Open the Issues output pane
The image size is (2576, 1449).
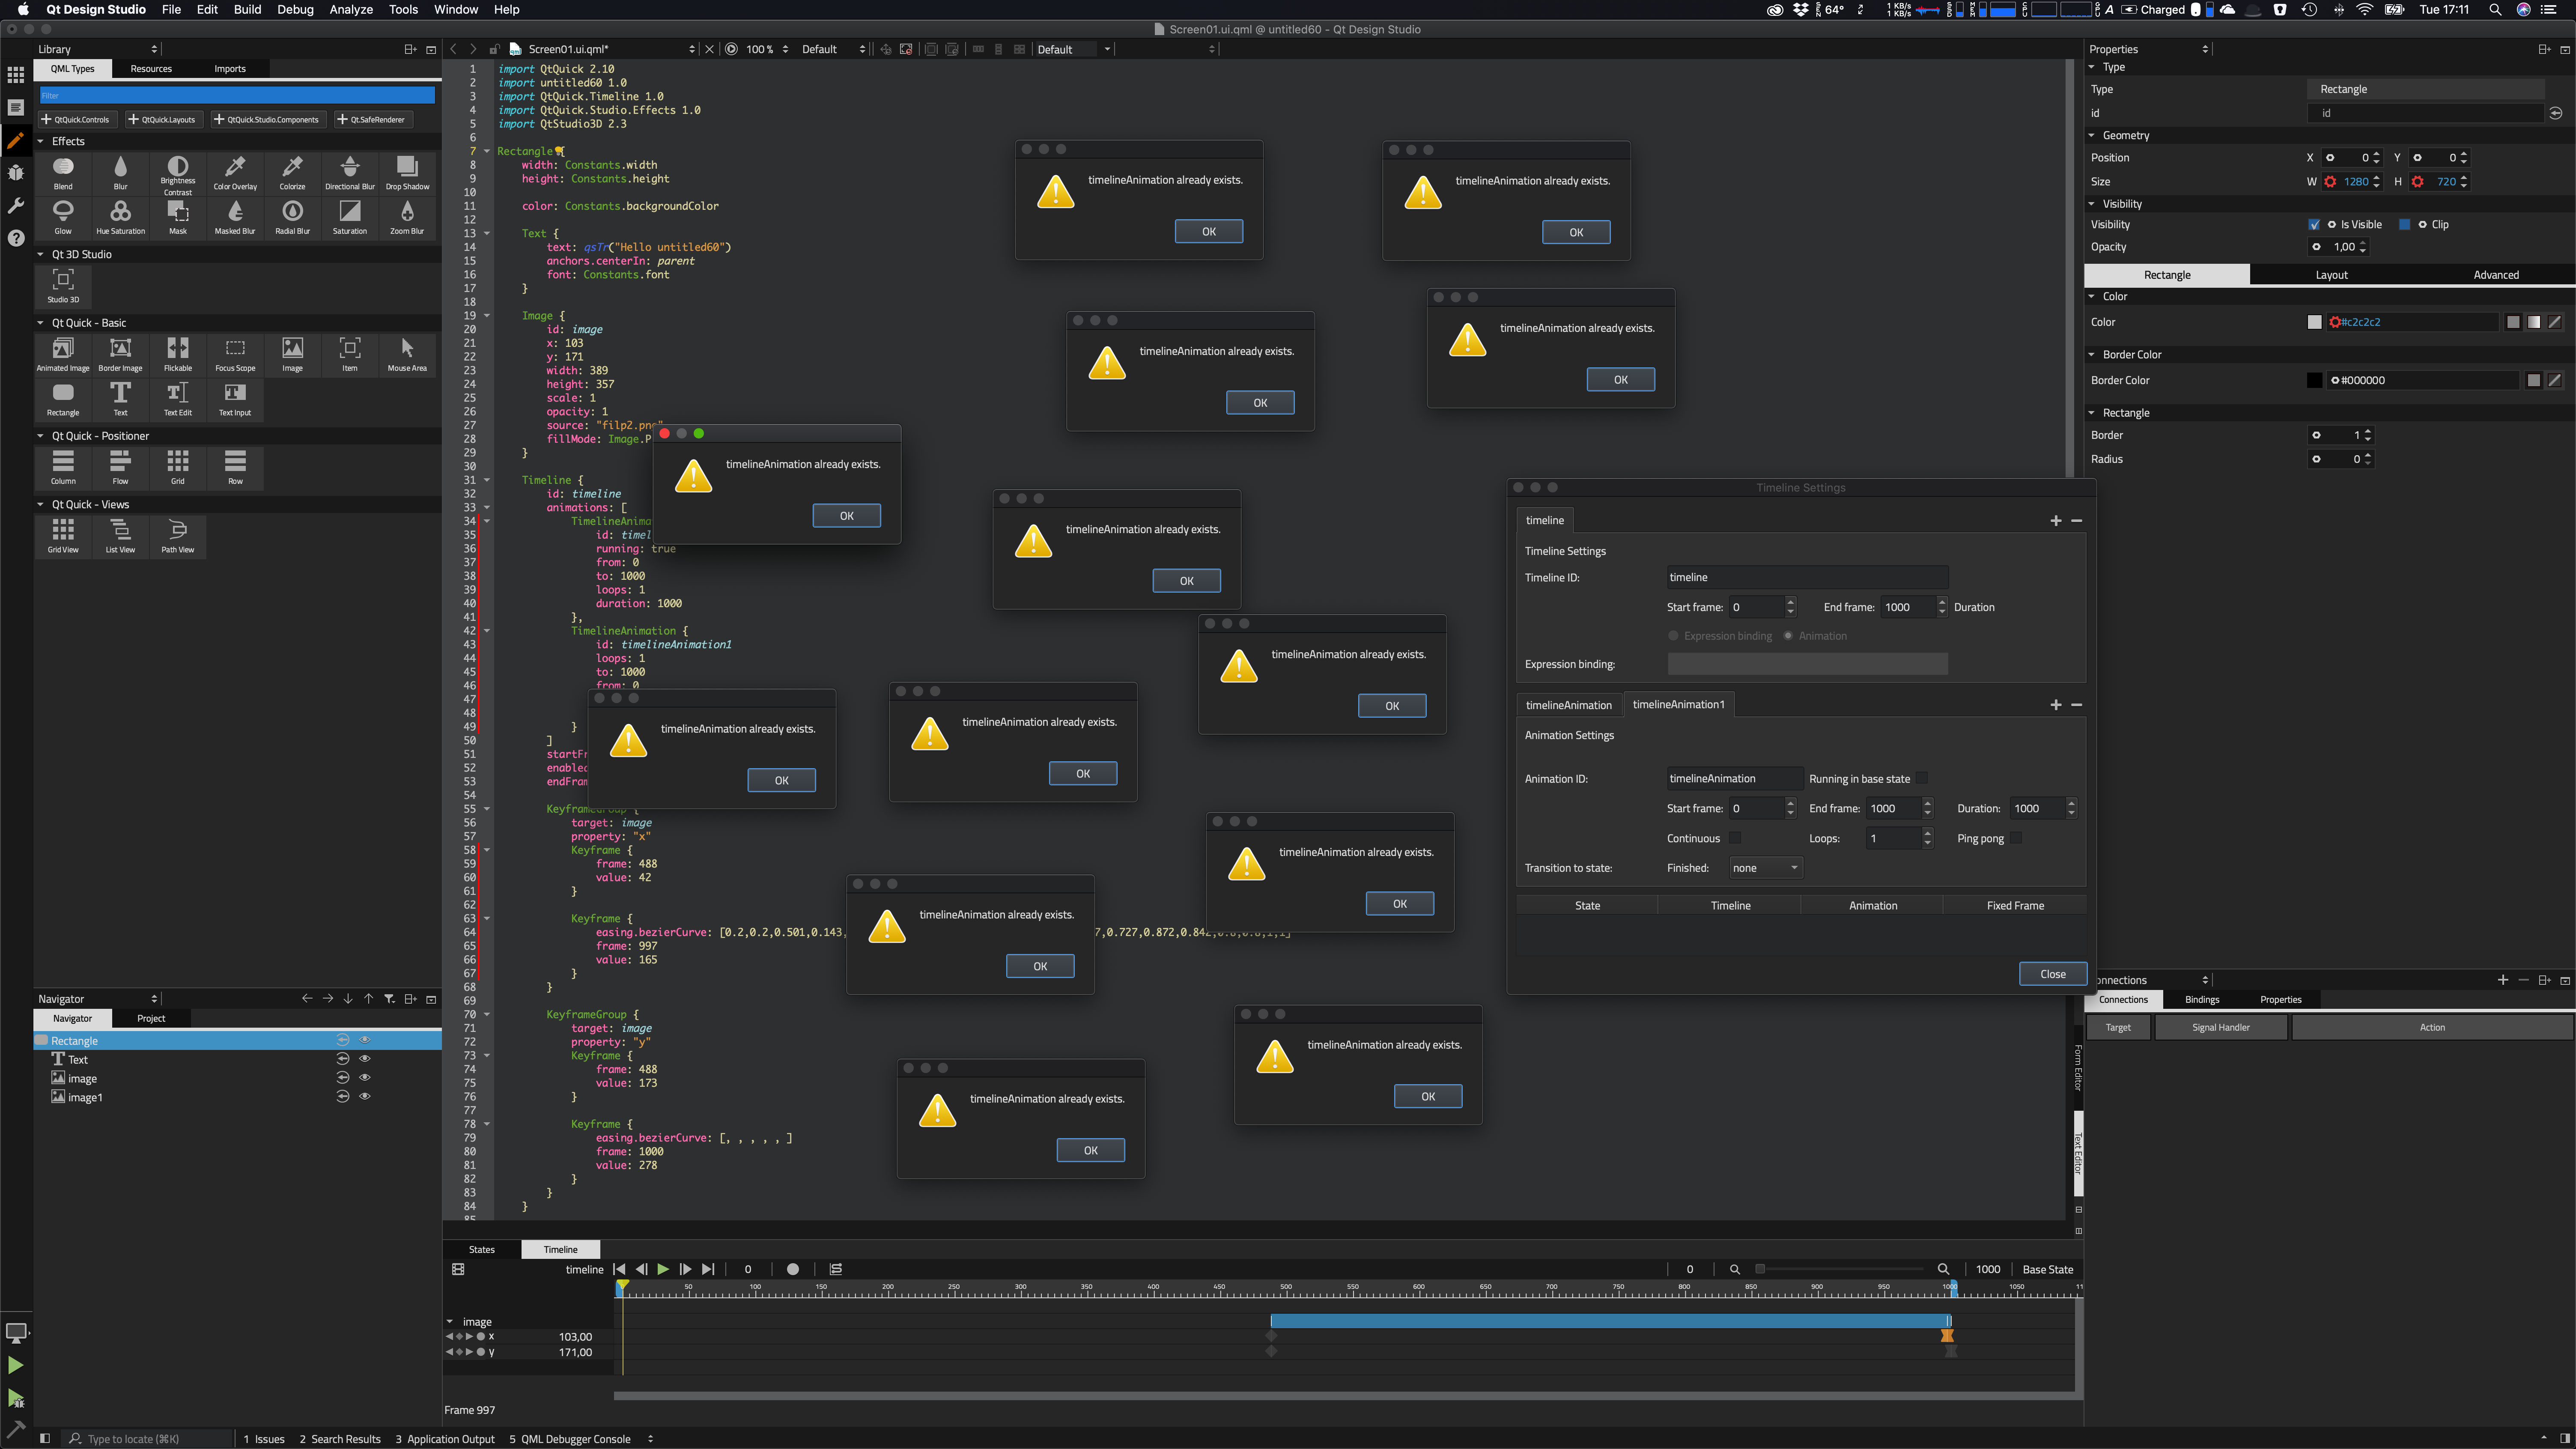264,1439
